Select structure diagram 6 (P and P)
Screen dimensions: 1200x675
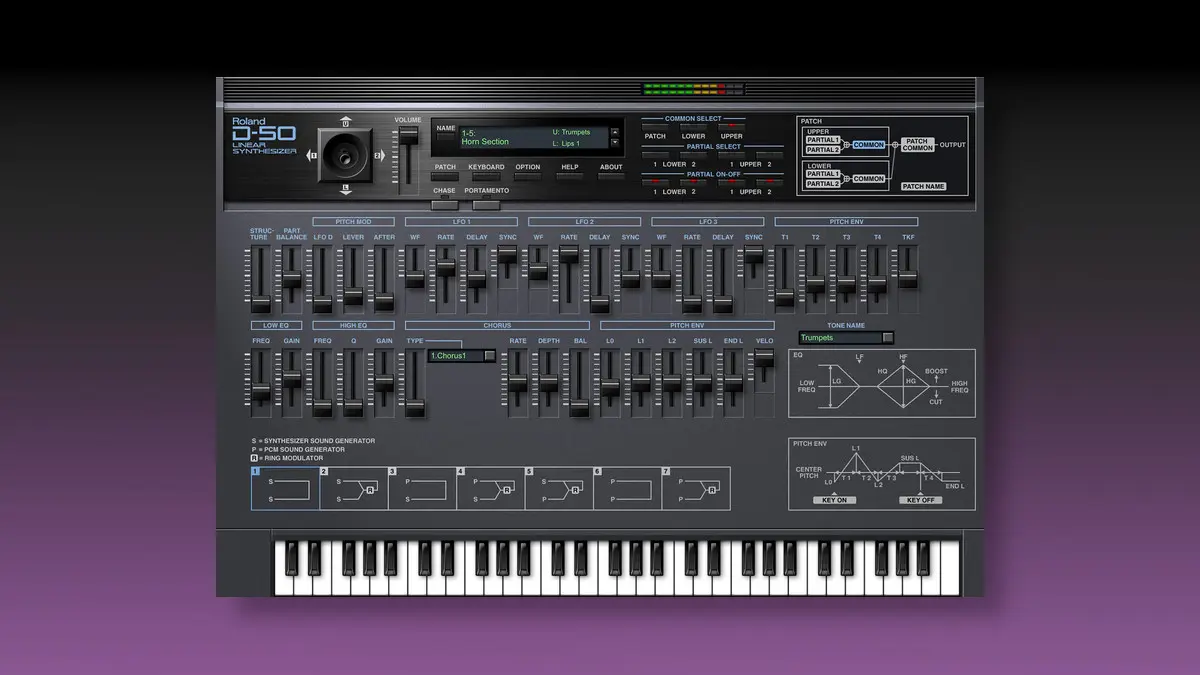pos(627,488)
